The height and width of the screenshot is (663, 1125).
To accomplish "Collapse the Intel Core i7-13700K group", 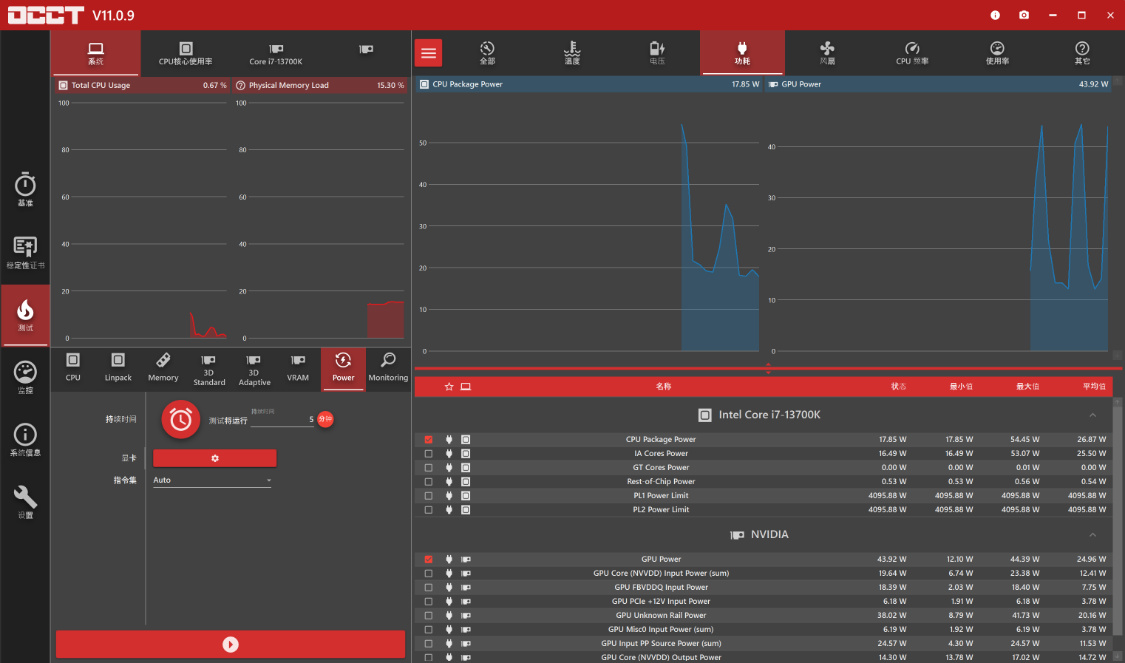I will click(x=1093, y=415).
